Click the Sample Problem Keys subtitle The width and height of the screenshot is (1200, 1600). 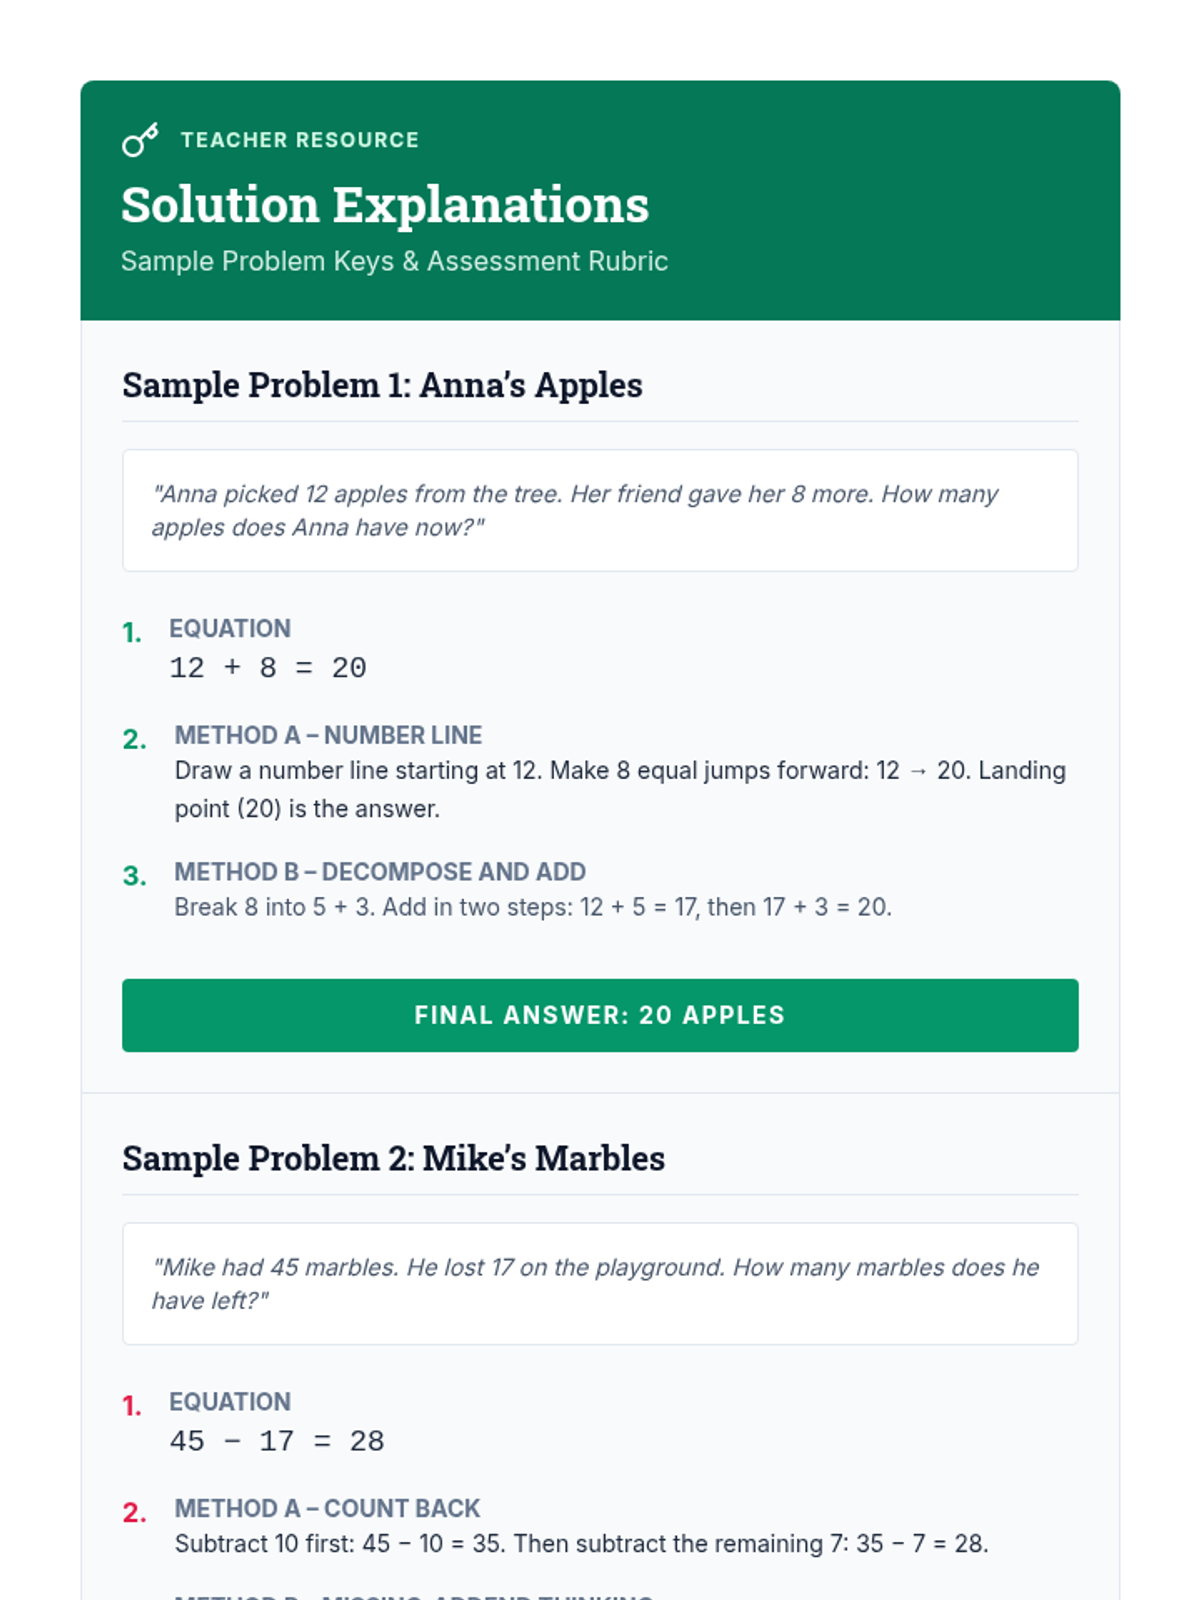click(394, 261)
